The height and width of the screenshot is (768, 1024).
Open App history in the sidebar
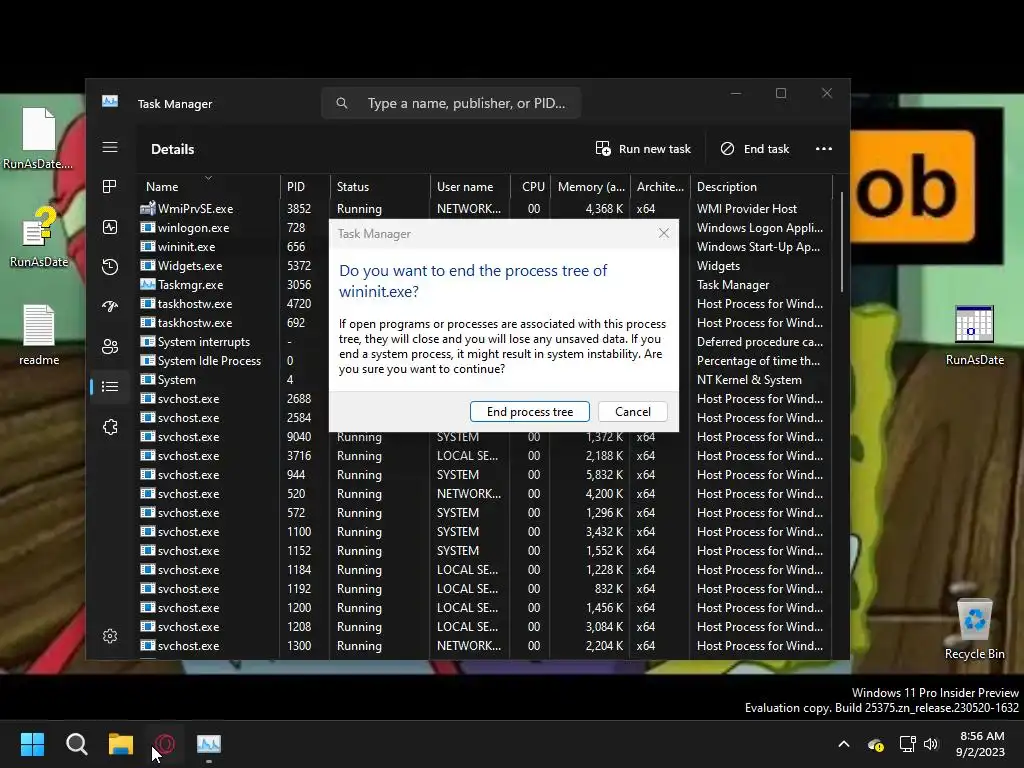(110, 266)
